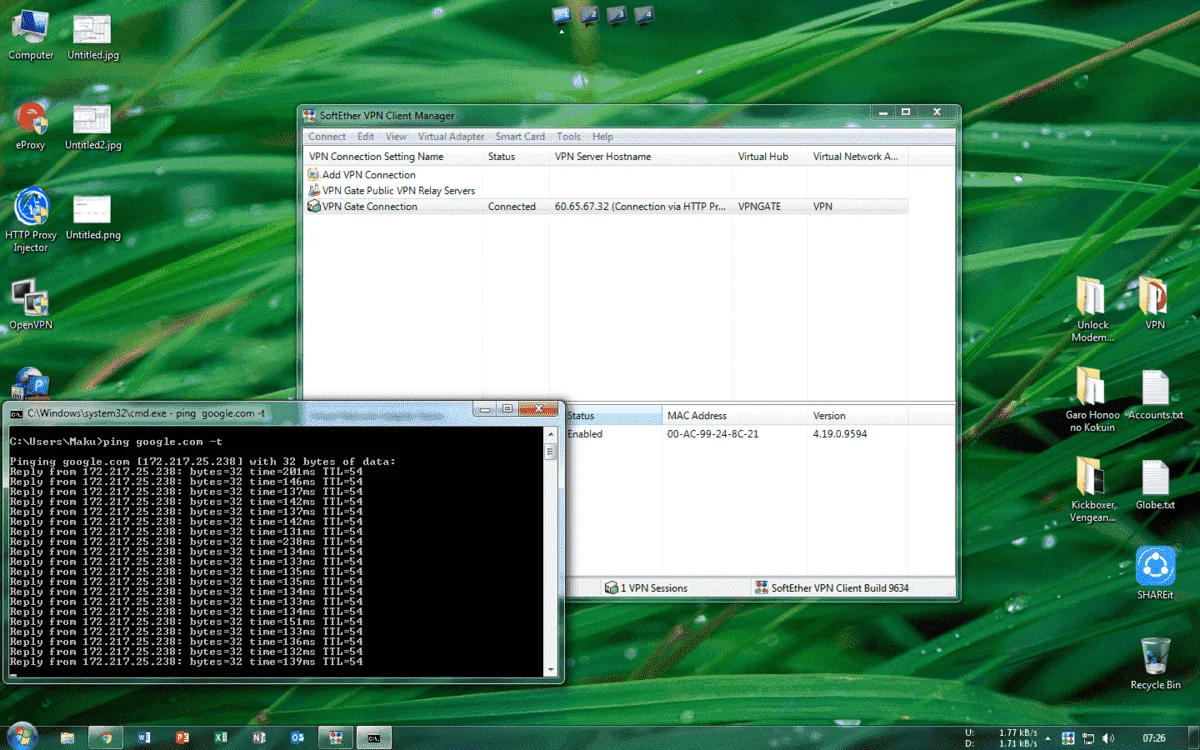Open Word from the taskbar
The image size is (1200, 750).
(x=144, y=737)
